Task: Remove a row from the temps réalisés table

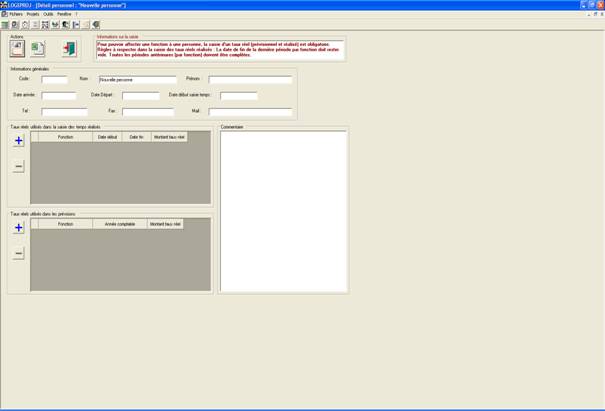Action: click(18, 167)
